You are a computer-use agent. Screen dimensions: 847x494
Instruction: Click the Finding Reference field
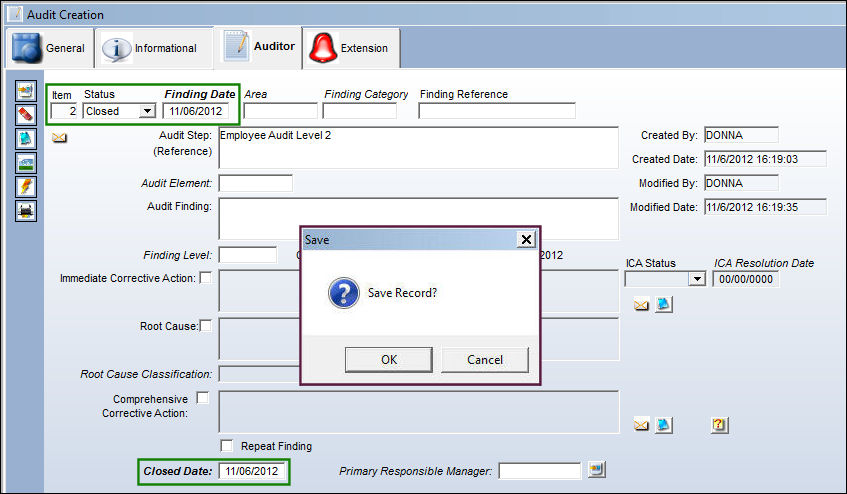click(x=497, y=111)
